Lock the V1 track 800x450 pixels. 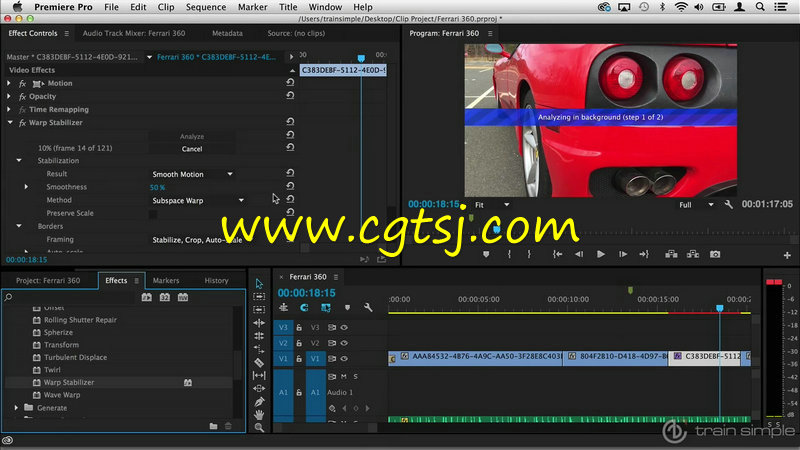click(299, 359)
